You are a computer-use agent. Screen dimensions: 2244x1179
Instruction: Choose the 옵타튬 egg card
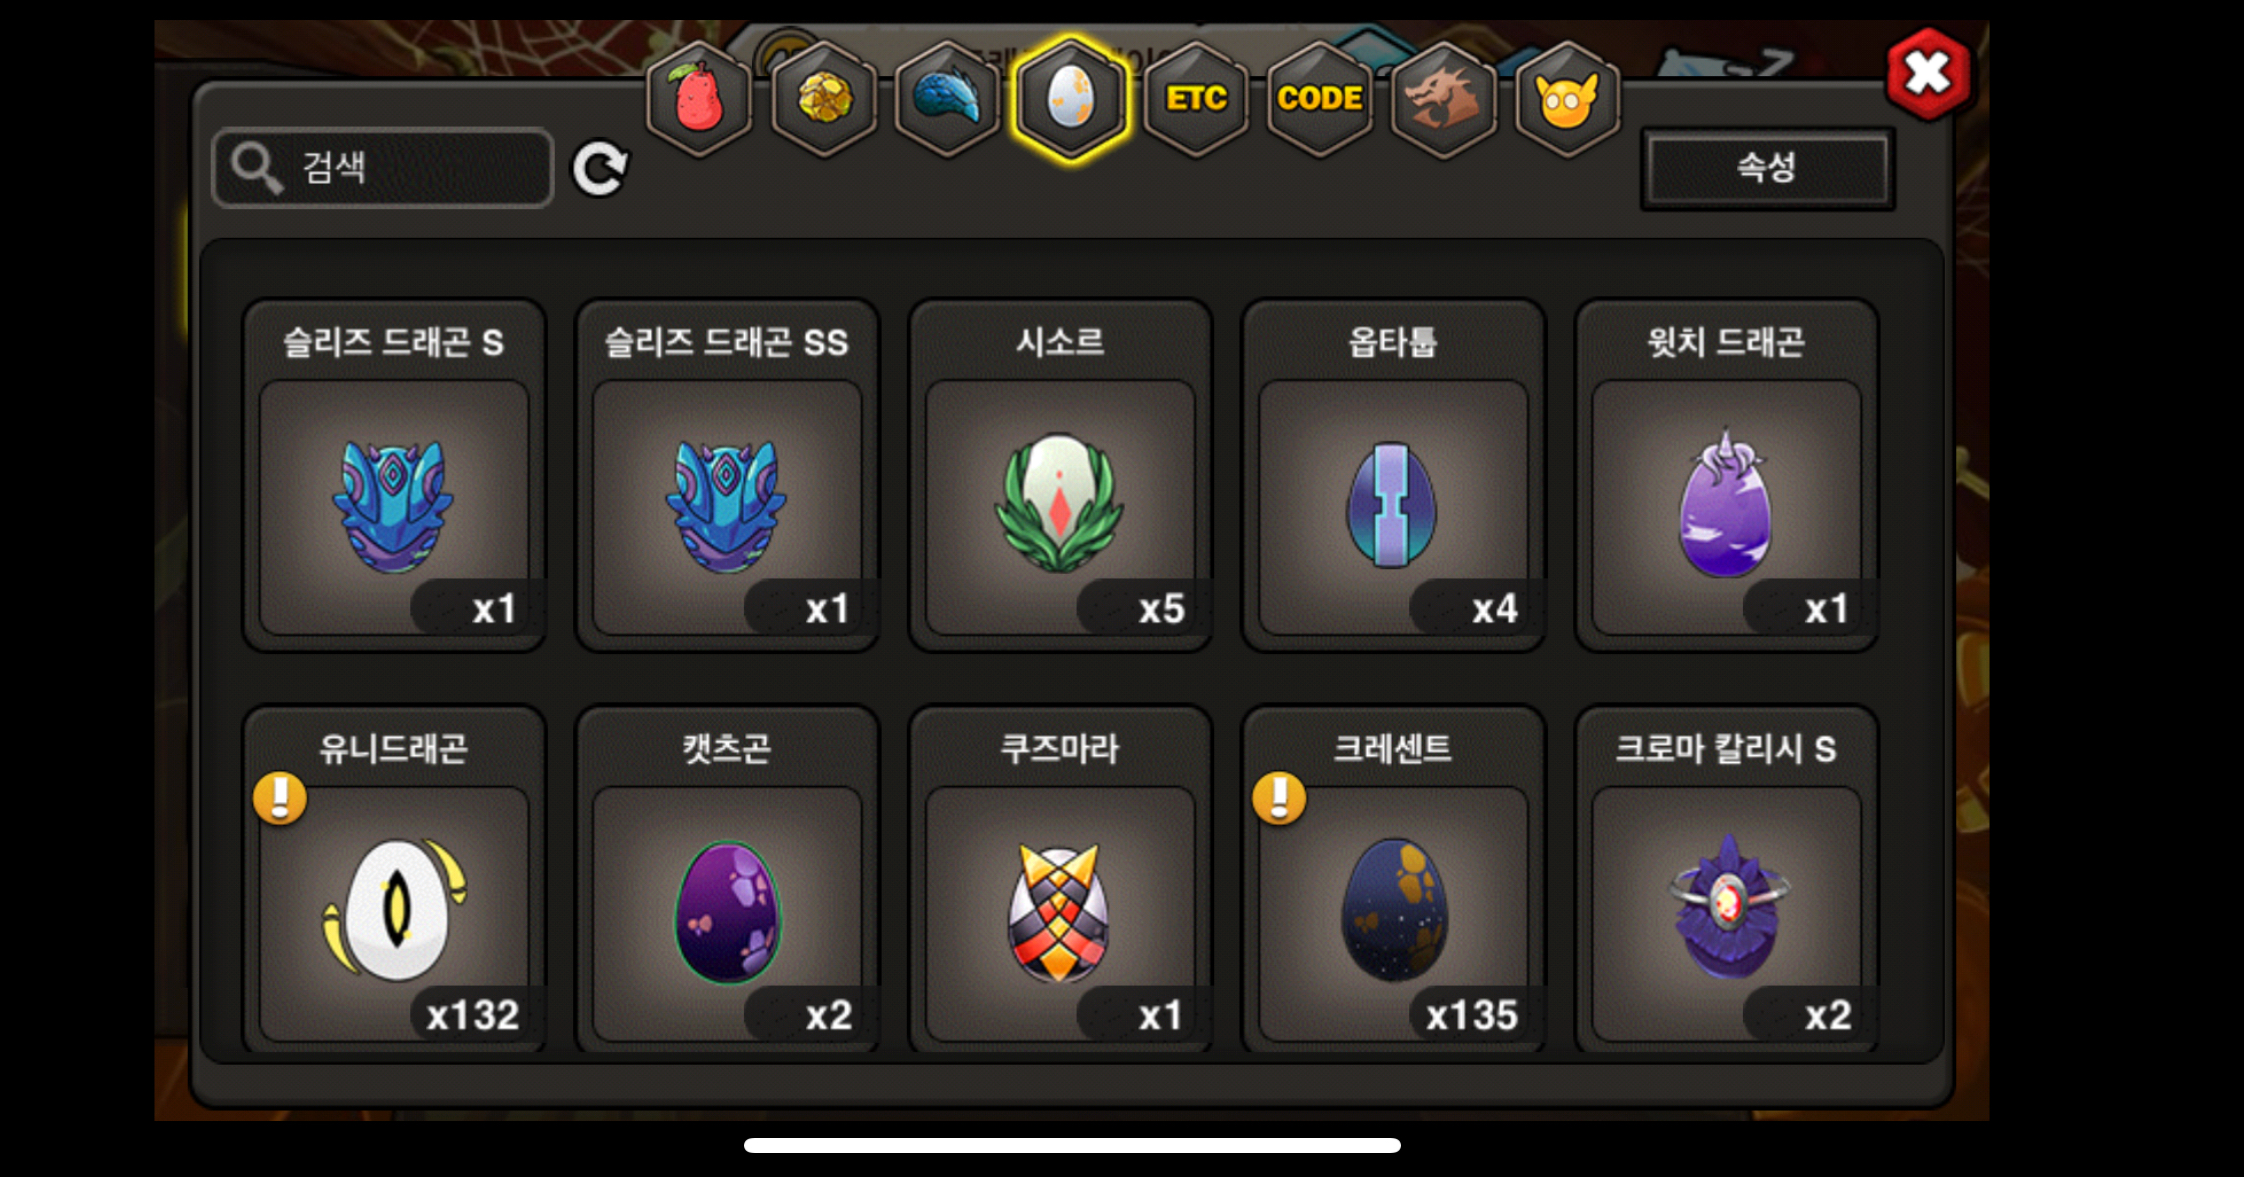click(1393, 476)
